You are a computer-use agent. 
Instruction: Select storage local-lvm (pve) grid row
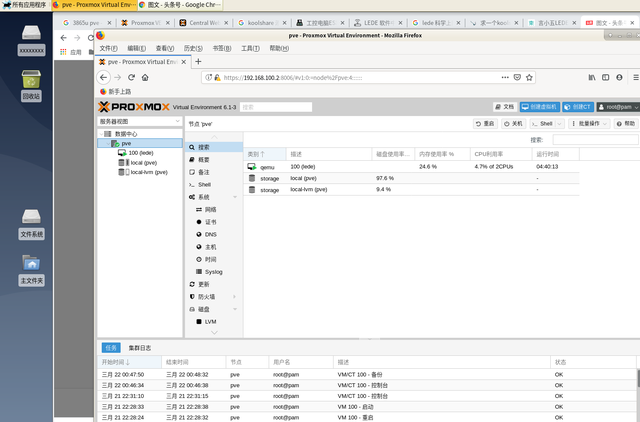tap(411, 190)
